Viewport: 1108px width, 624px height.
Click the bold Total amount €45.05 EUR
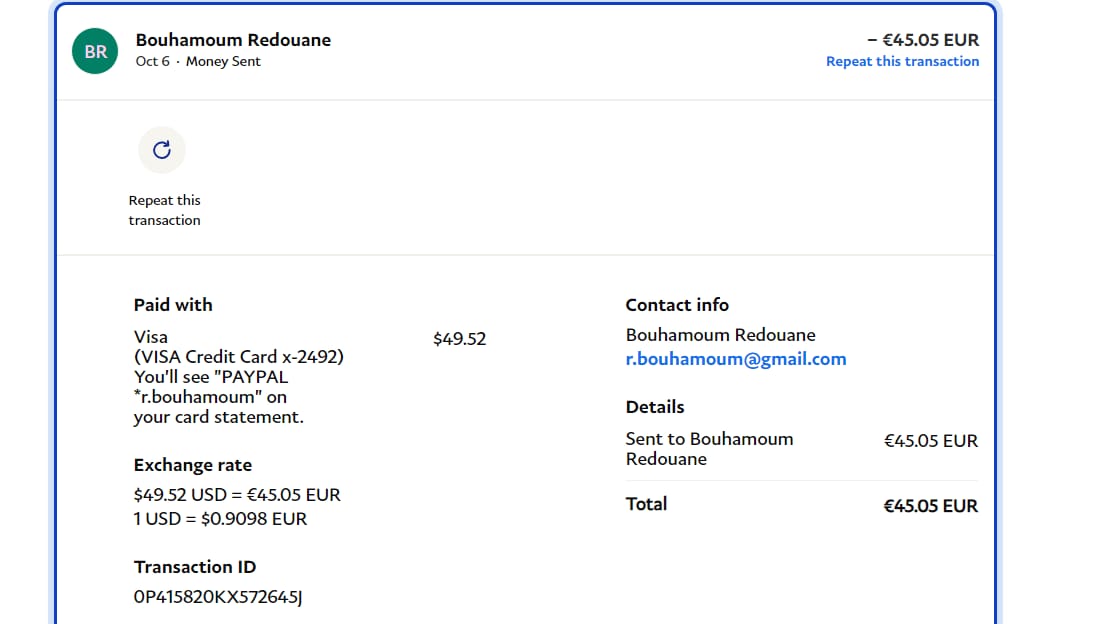[x=930, y=506]
